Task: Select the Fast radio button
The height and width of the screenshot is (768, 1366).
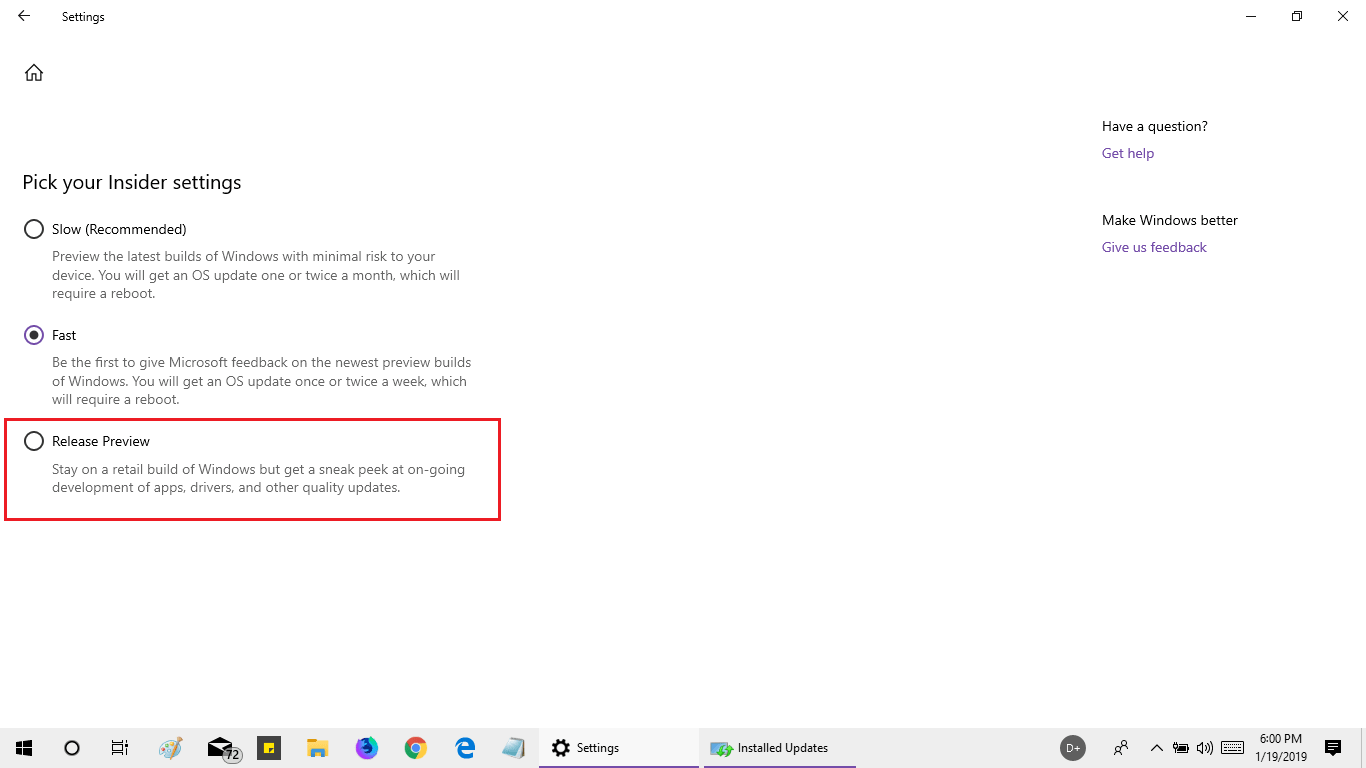Action: pyautogui.click(x=34, y=335)
